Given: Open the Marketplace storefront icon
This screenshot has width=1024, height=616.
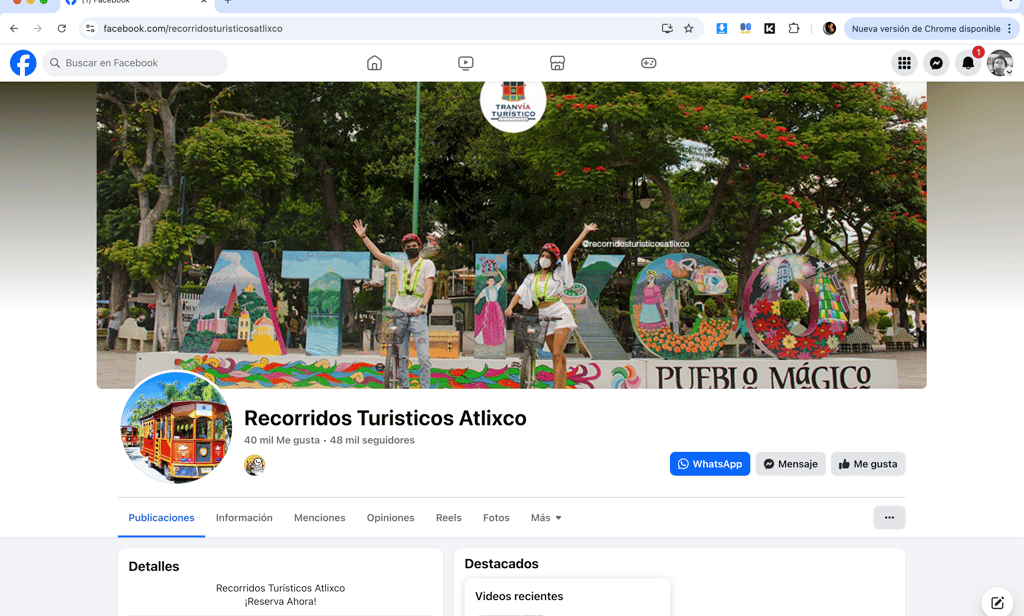Looking at the screenshot, I should pos(557,63).
